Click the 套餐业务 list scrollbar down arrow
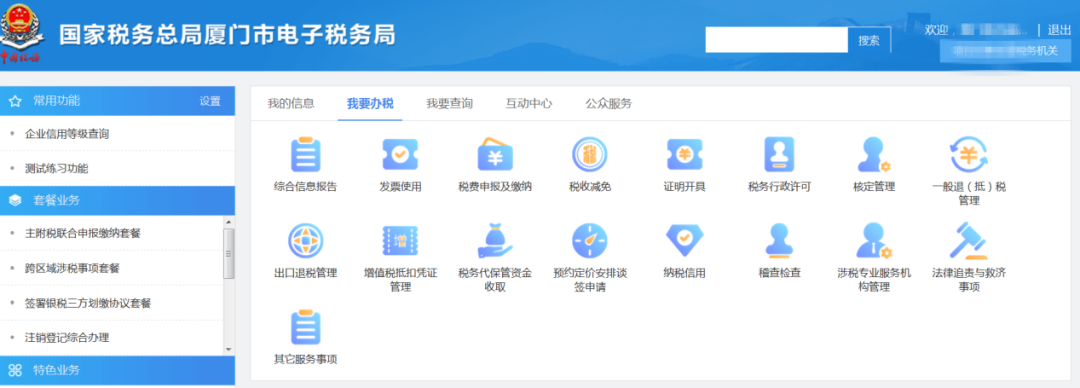The width and height of the screenshot is (1080, 388). (229, 349)
